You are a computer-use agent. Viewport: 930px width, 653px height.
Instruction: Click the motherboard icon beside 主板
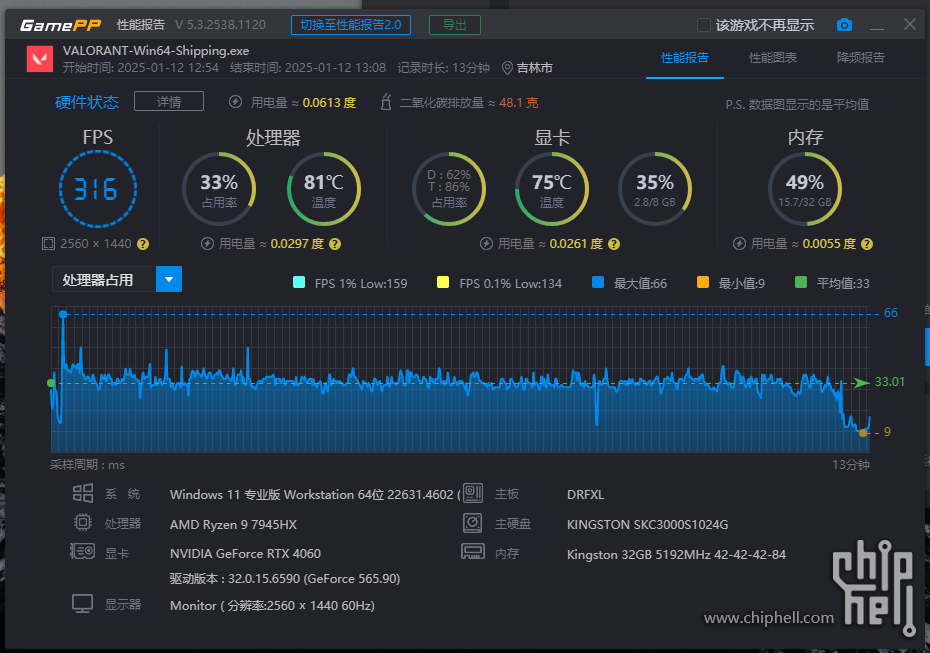(473, 493)
